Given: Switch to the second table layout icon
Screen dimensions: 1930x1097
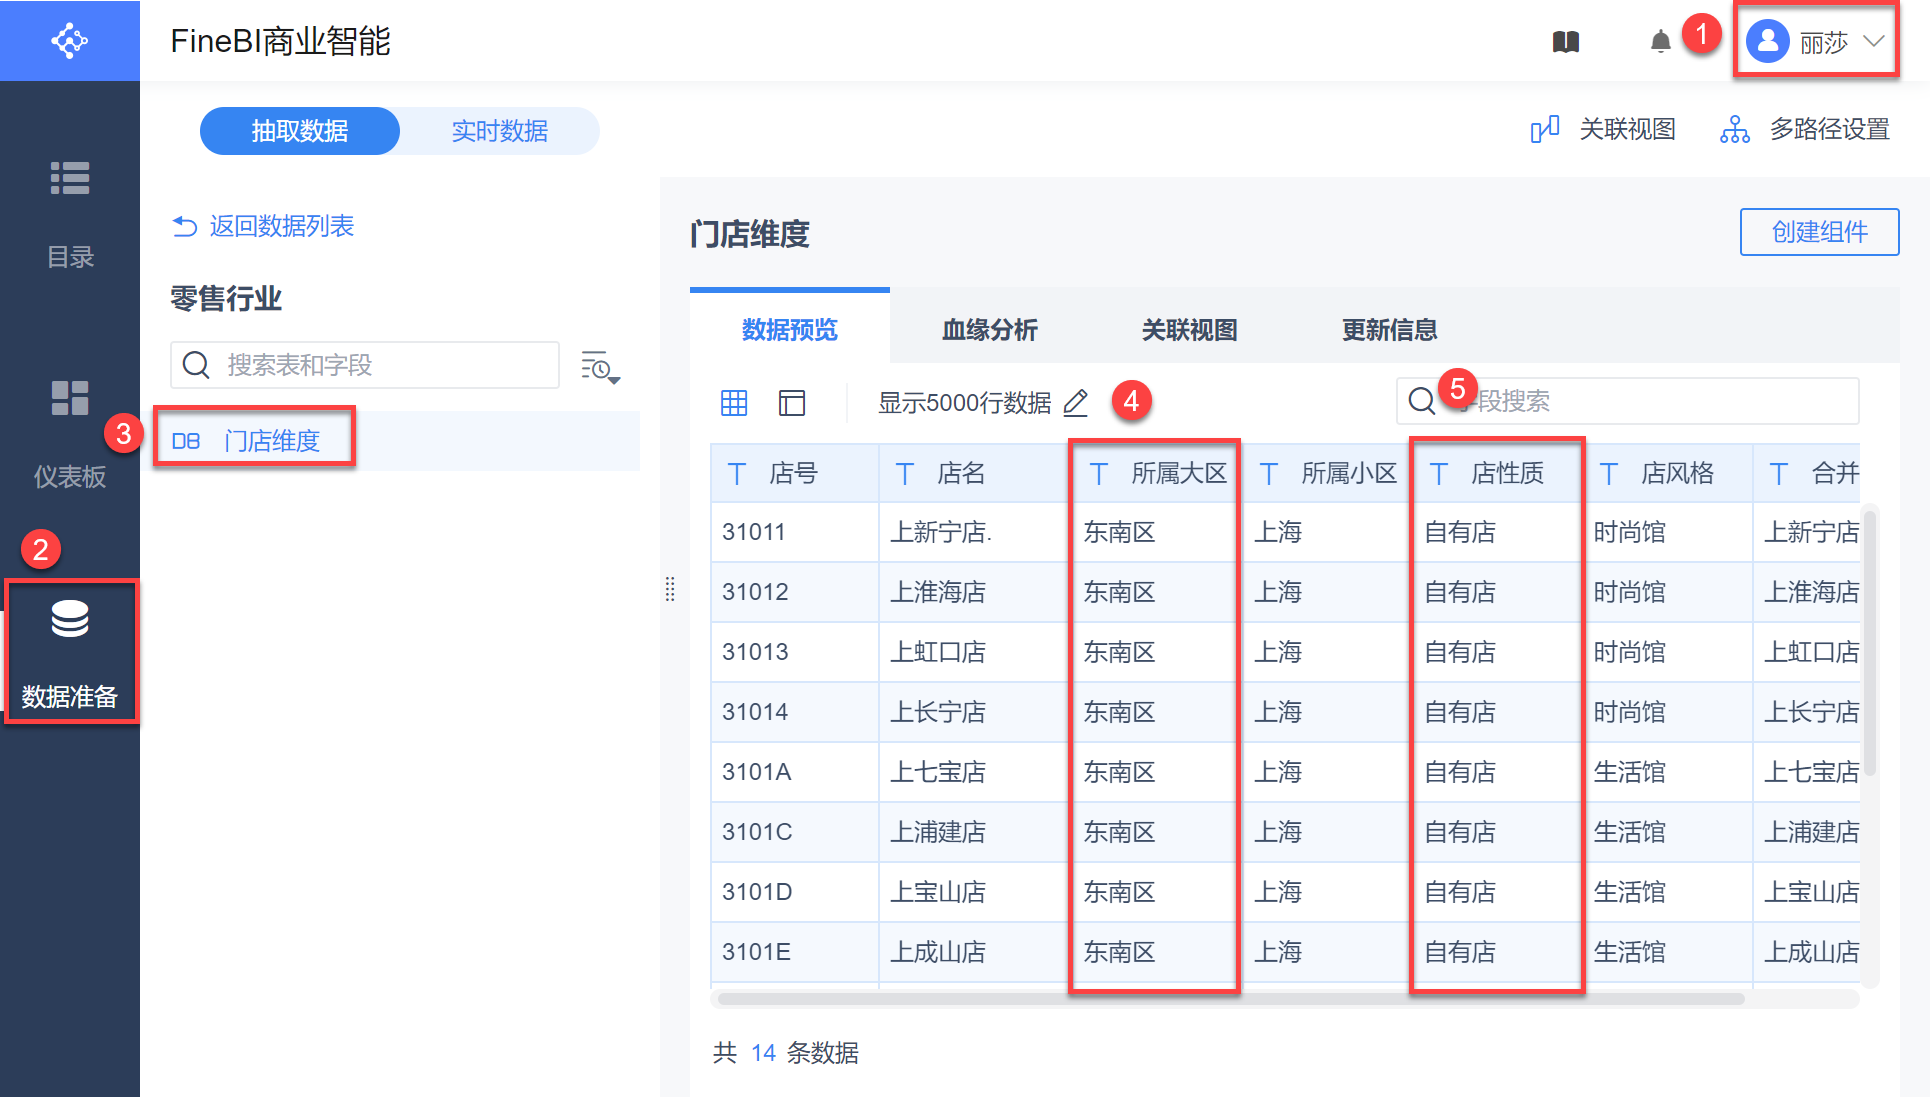Looking at the screenshot, I should [792, 402].
